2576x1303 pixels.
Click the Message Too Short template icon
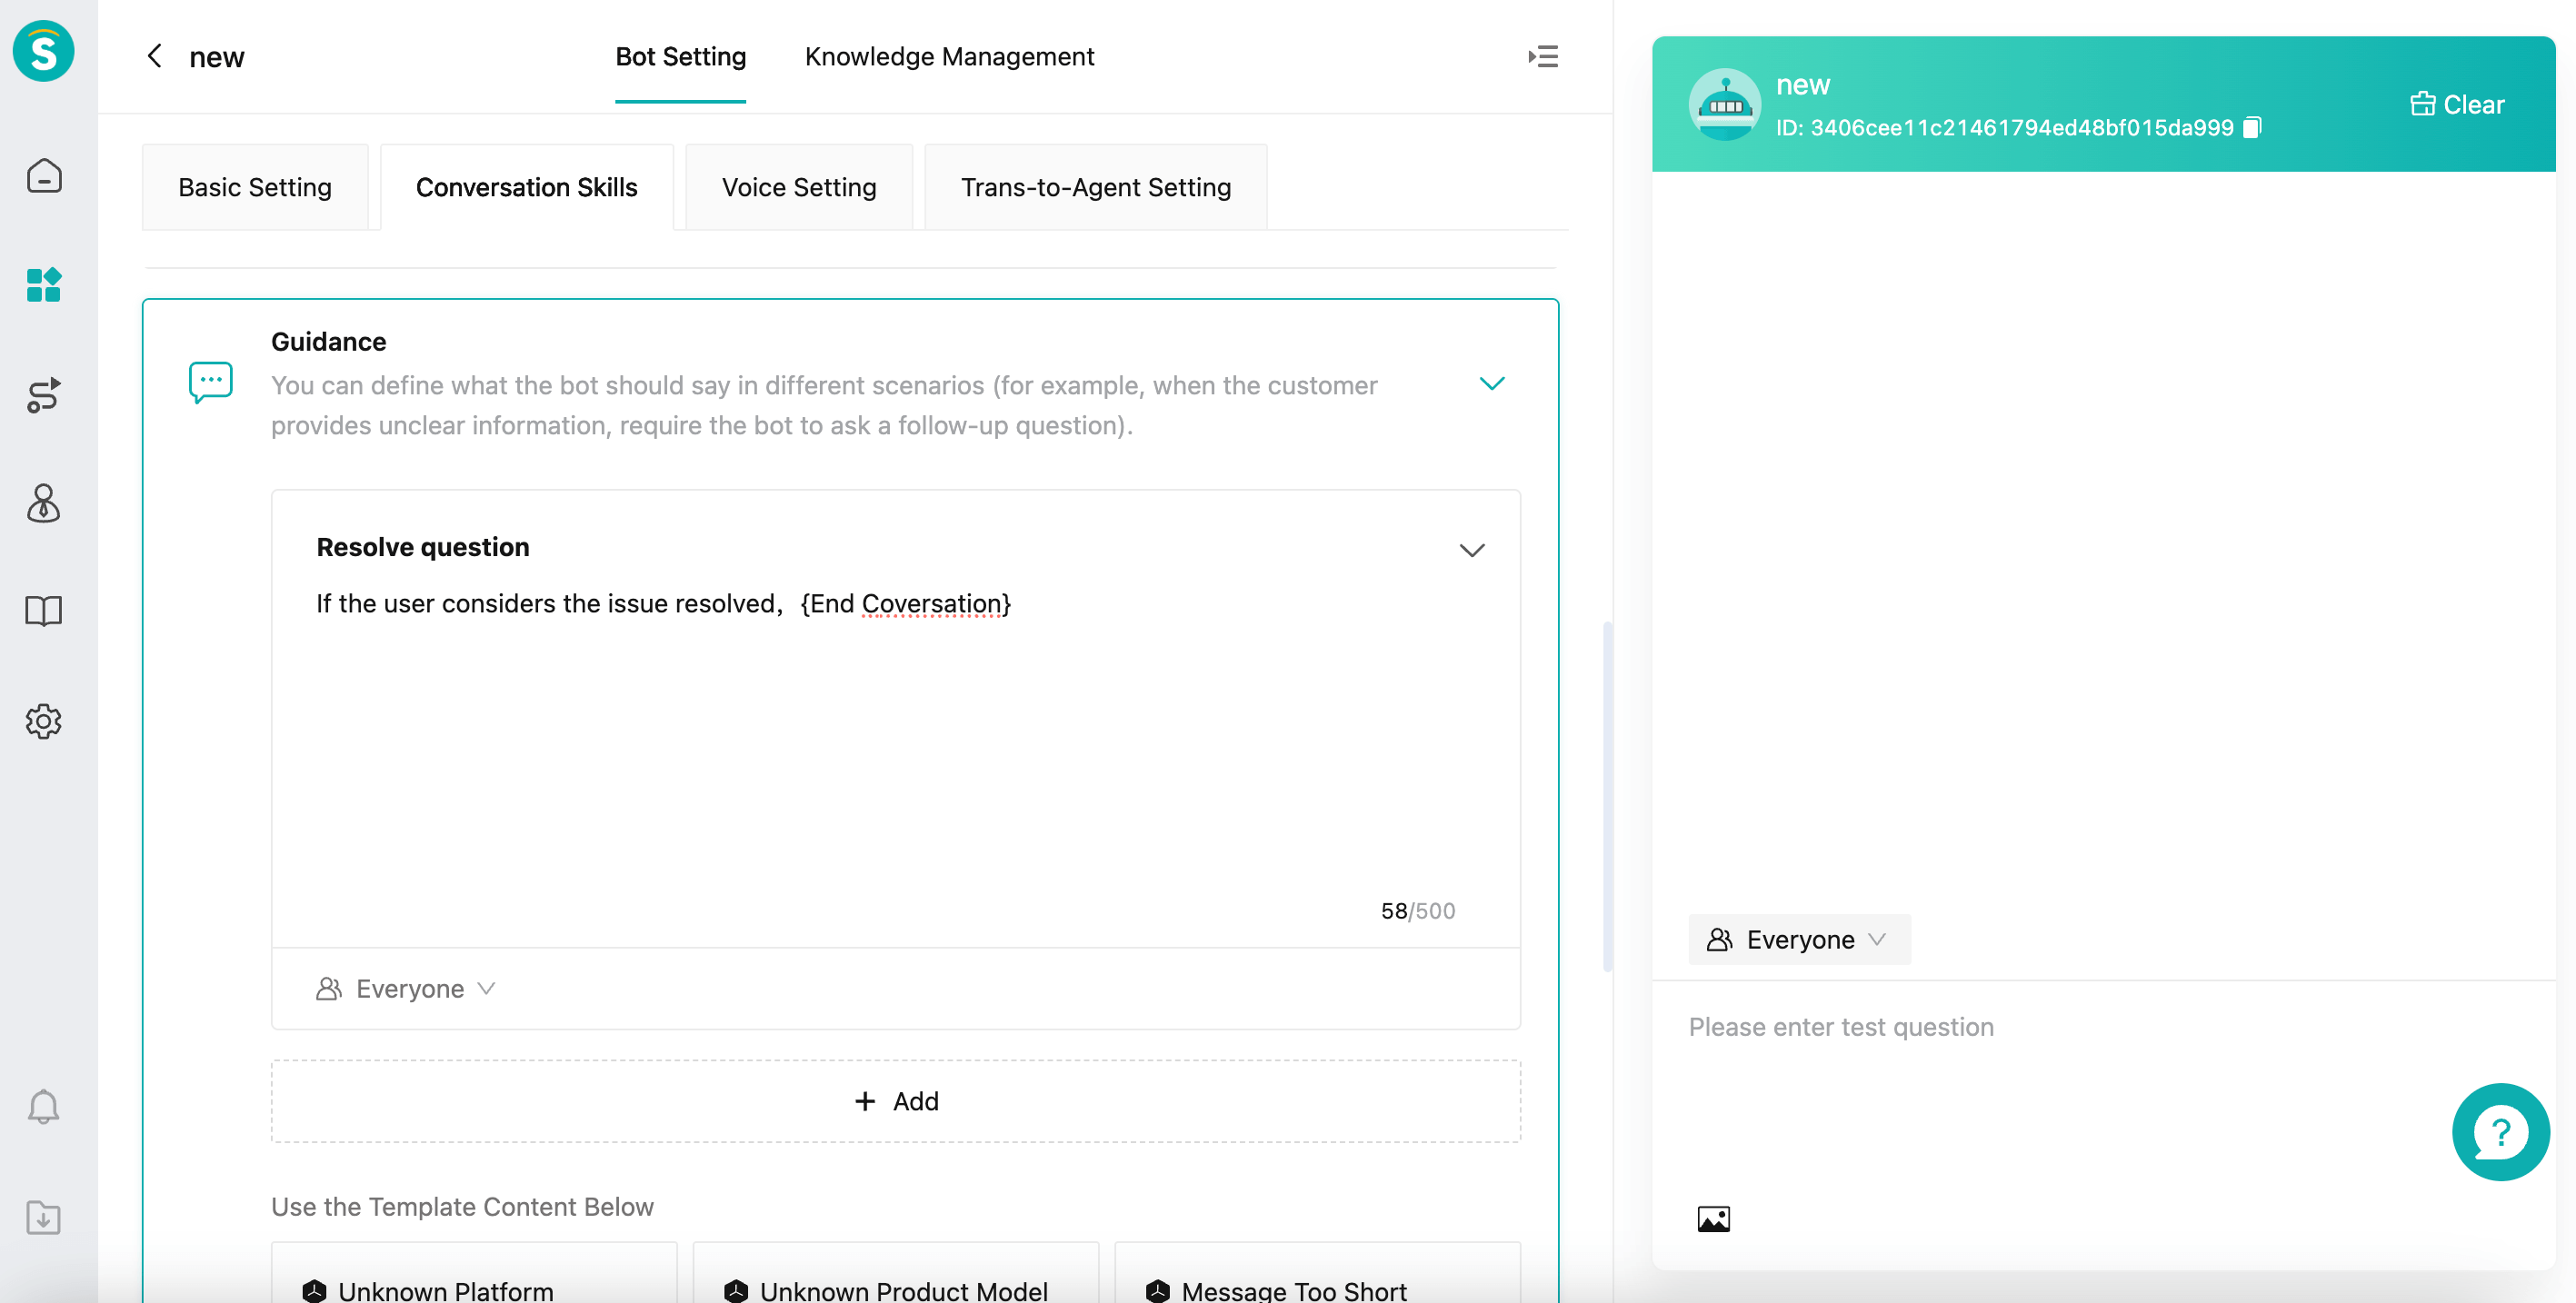(1158, 1291)
